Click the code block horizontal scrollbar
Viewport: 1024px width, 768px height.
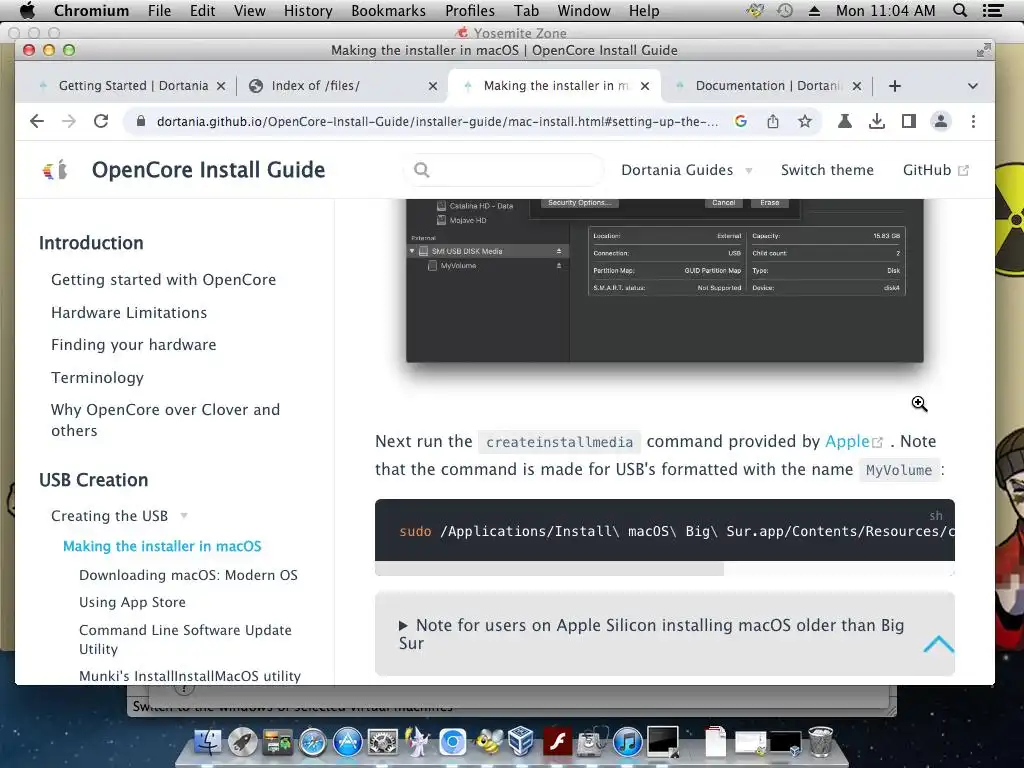click(549, 569)
